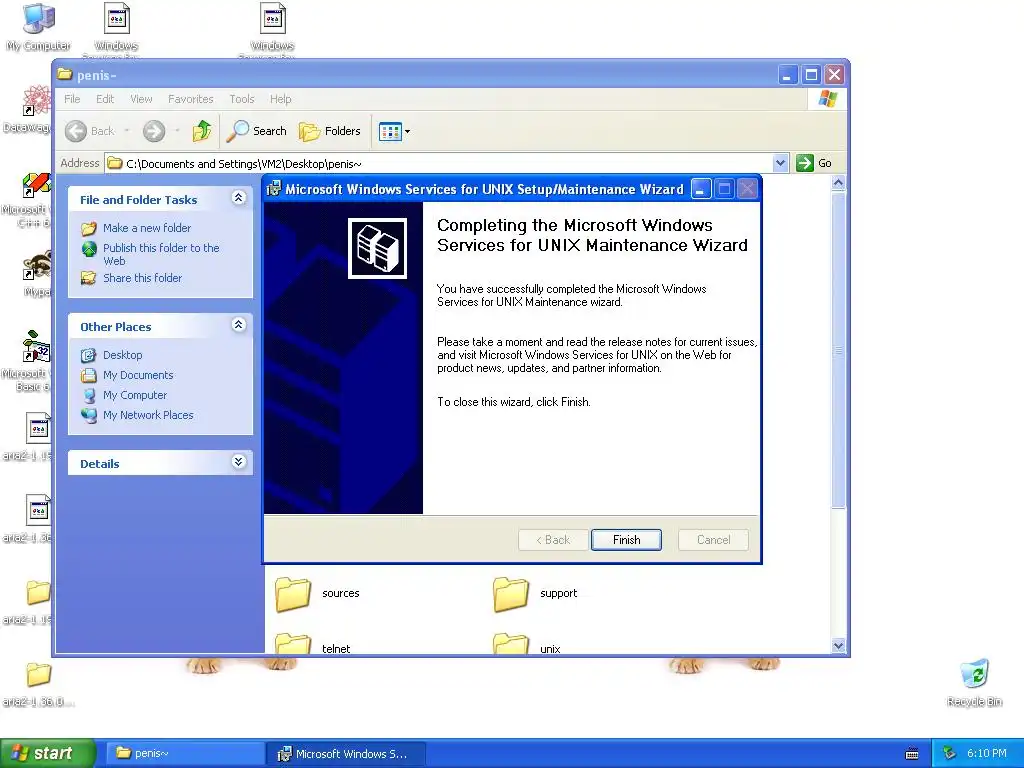1024x768 pixels.
Task: Open My Computer desktop icon
Action: click(39, 27)
